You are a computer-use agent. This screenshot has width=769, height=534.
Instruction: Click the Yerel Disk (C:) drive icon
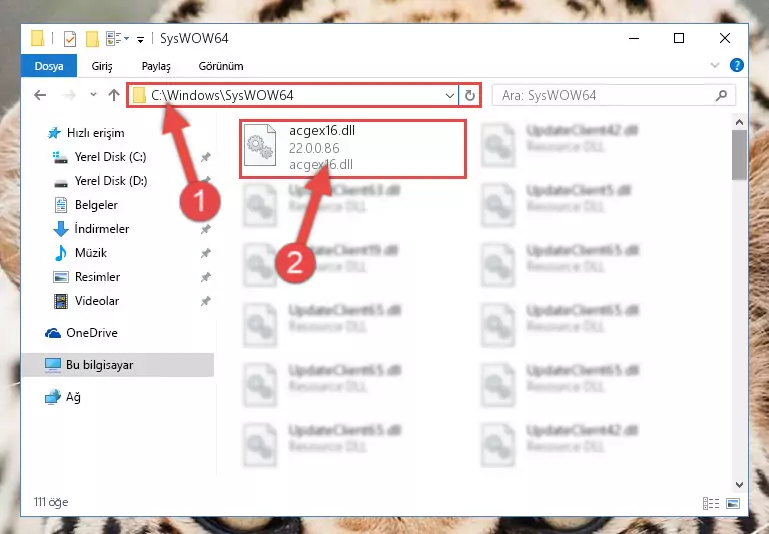click(60, 157)
